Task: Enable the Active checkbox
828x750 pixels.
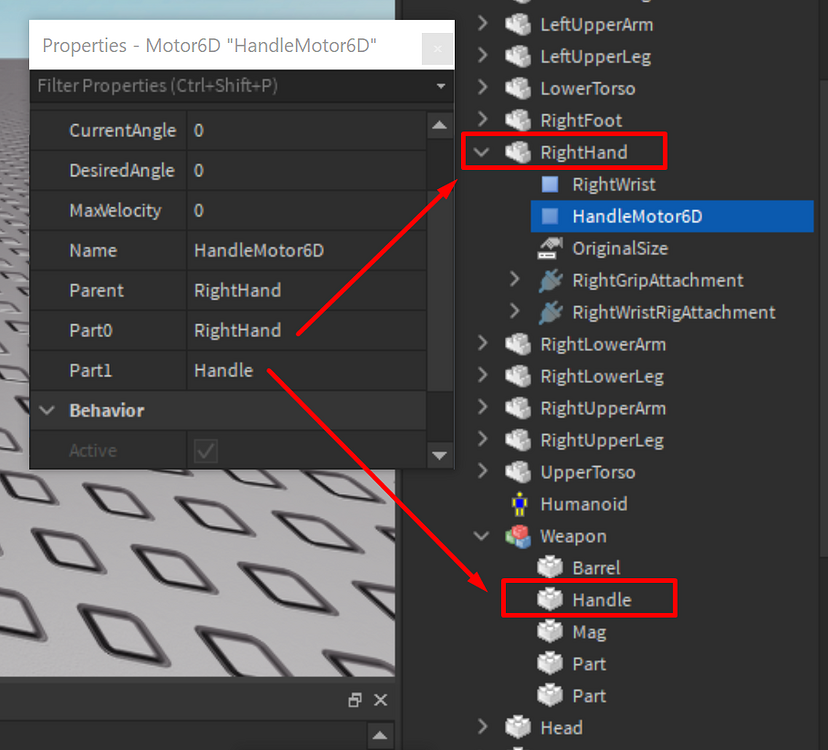Action: (x=206, y=450)
